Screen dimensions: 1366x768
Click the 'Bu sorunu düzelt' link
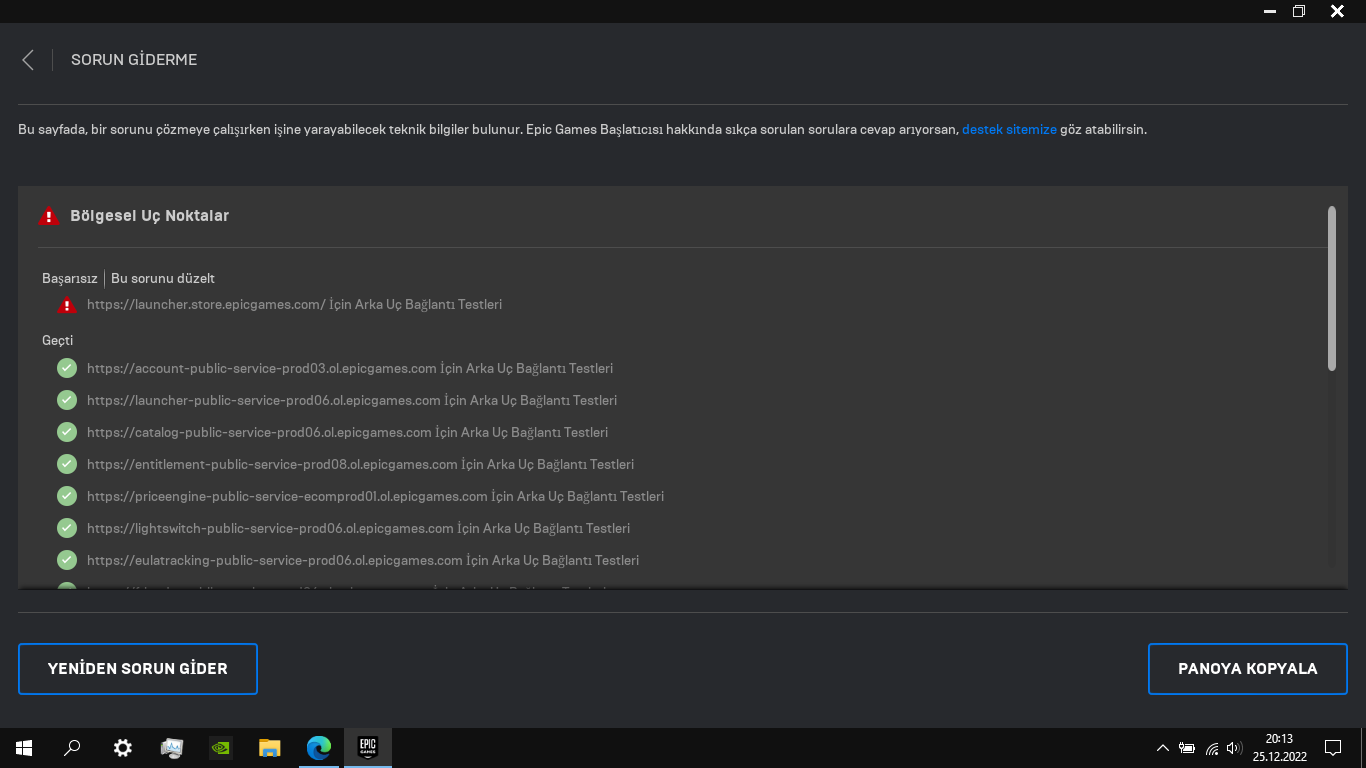[x=163, y=278]
